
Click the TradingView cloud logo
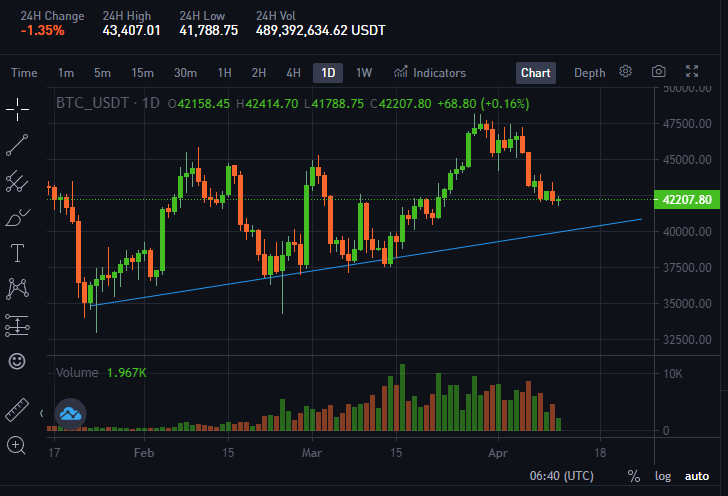coord(71,413)
